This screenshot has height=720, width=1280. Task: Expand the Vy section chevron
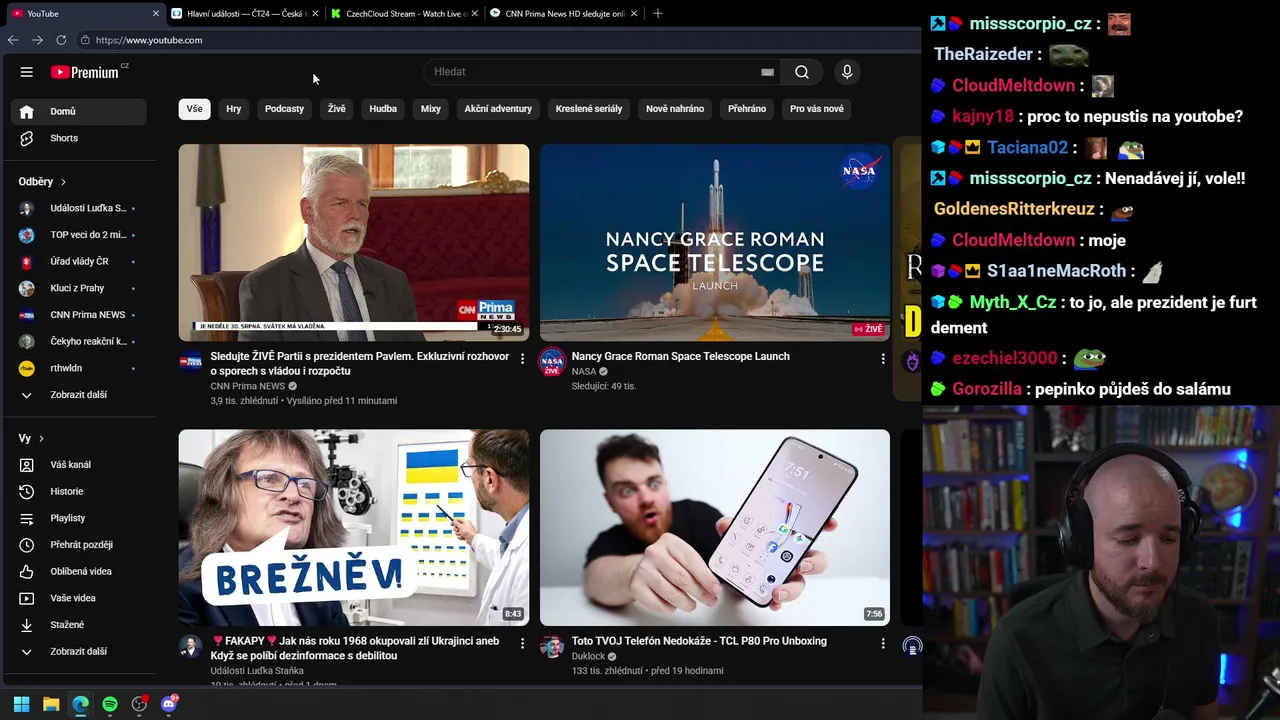pos(41,439)
